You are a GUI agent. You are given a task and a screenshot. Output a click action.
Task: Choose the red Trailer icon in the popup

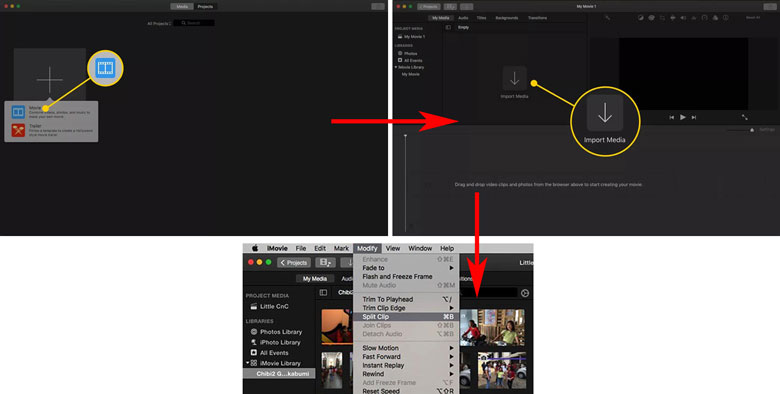18,130
